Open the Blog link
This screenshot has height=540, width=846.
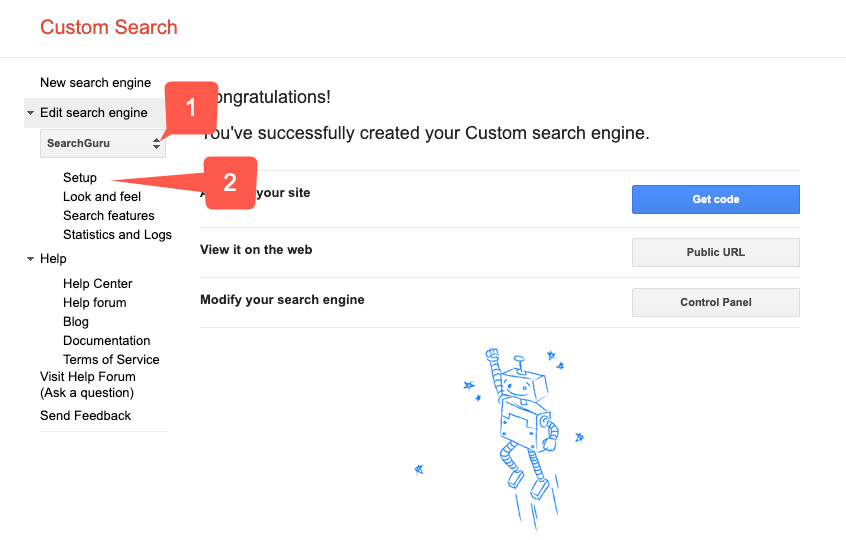pos(76,322)
